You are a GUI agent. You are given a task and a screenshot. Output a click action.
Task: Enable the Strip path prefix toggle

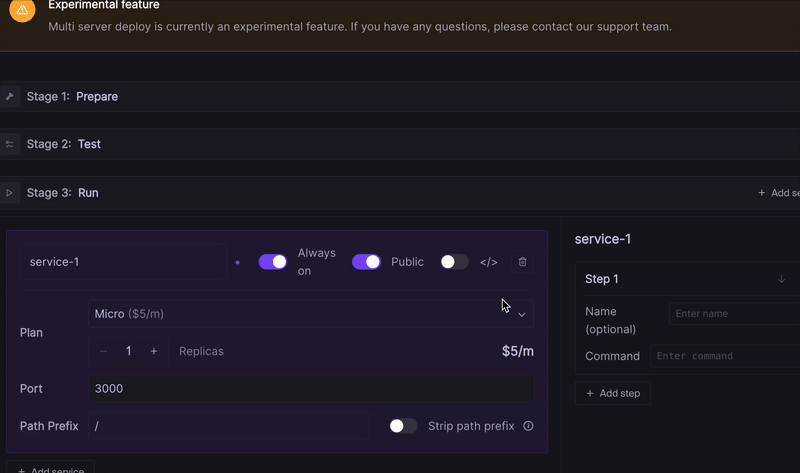pyautogui.click(x=403, y=426)
